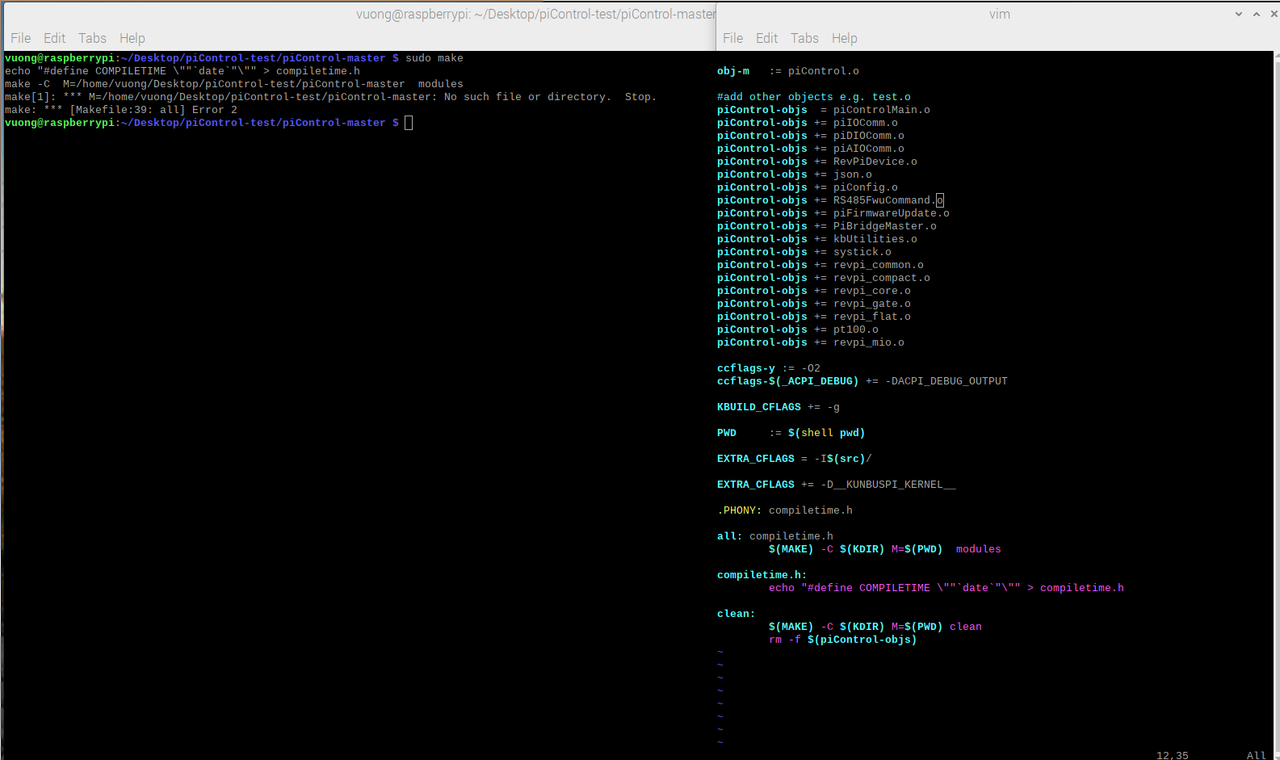1280x760 pixels.
Task: Open Help menu in the vim window
Action: tap(844, 38)
